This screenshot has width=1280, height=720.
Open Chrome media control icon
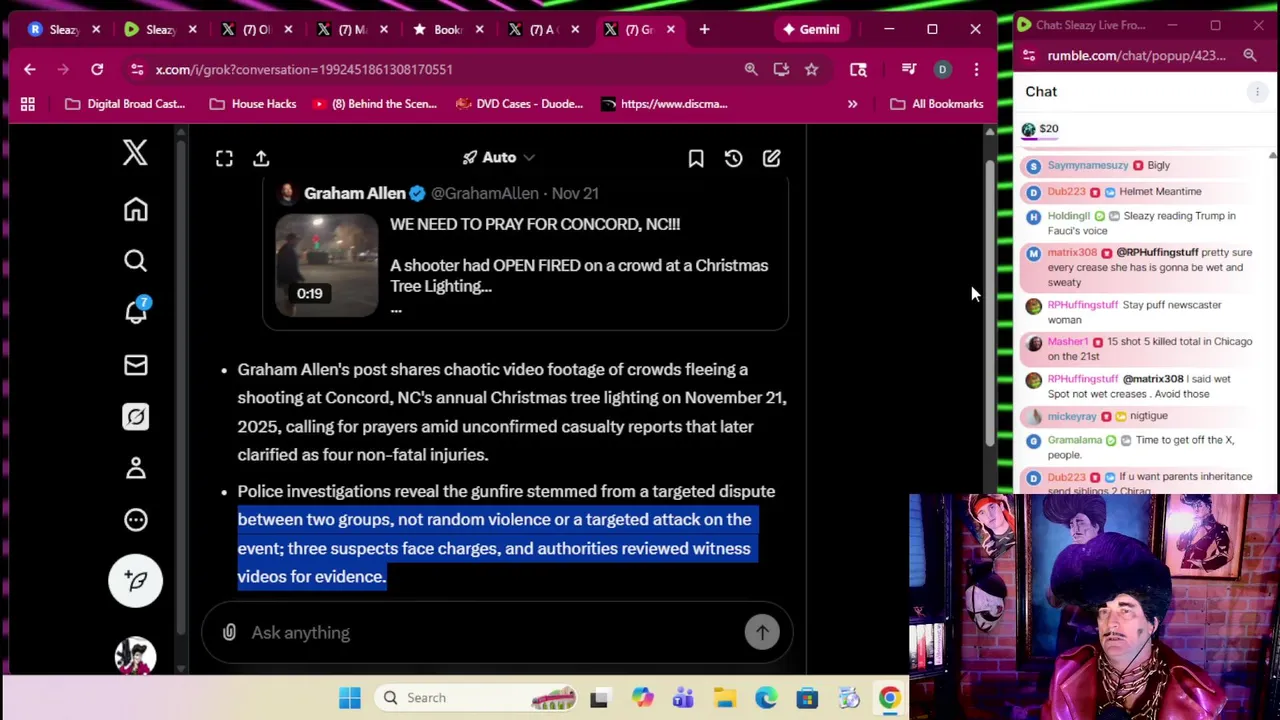[908, 69]
